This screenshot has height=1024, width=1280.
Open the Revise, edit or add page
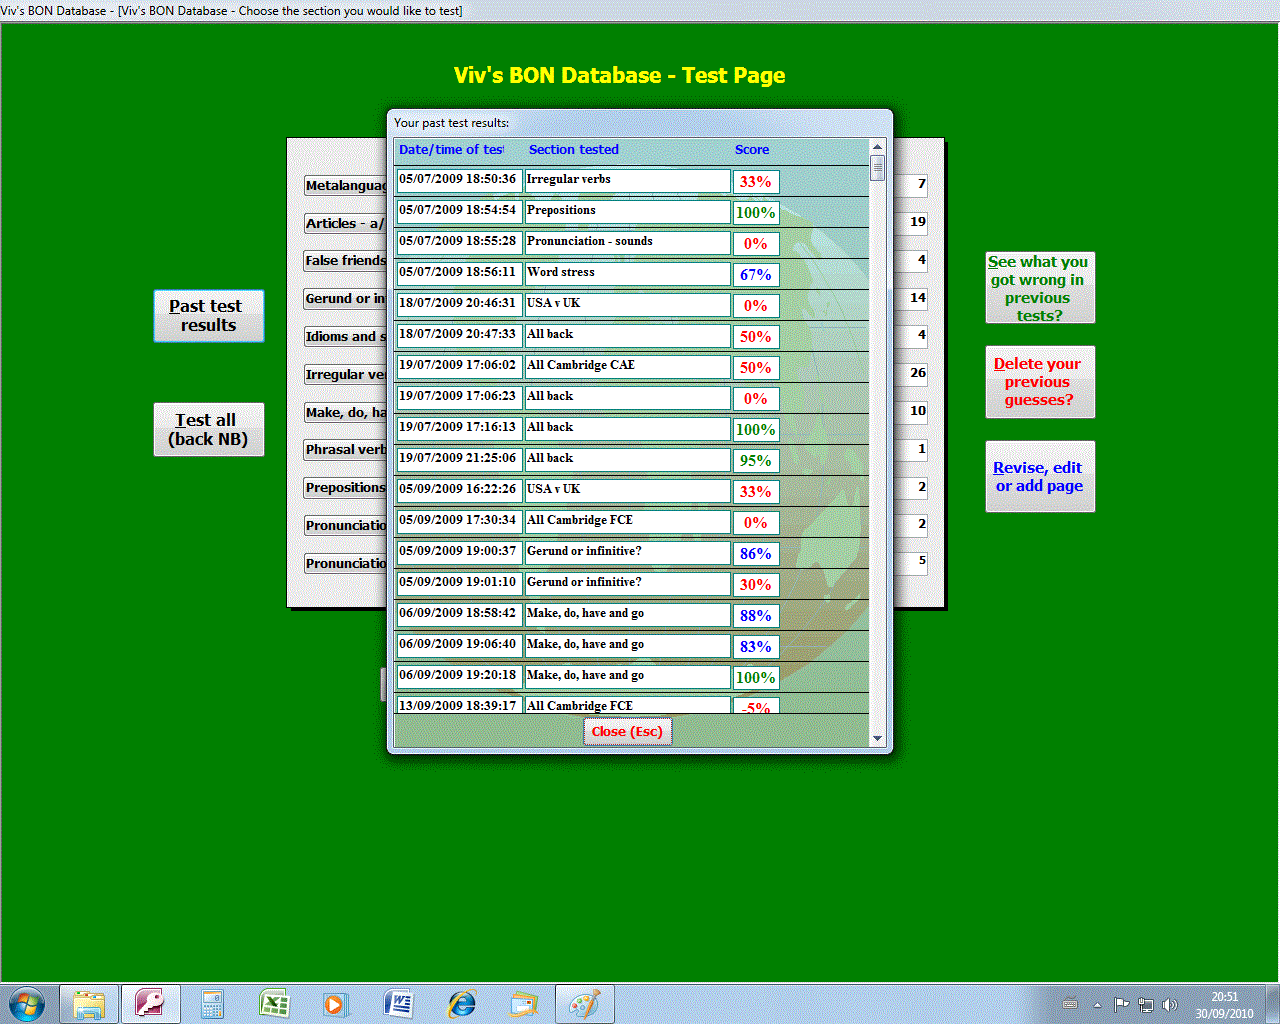pyautogui.click(x=1039, y=476)
